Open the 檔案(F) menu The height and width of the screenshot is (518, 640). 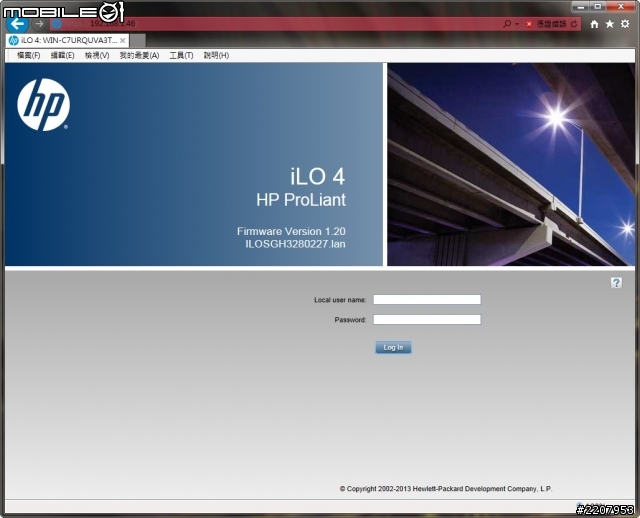(29, 56)
